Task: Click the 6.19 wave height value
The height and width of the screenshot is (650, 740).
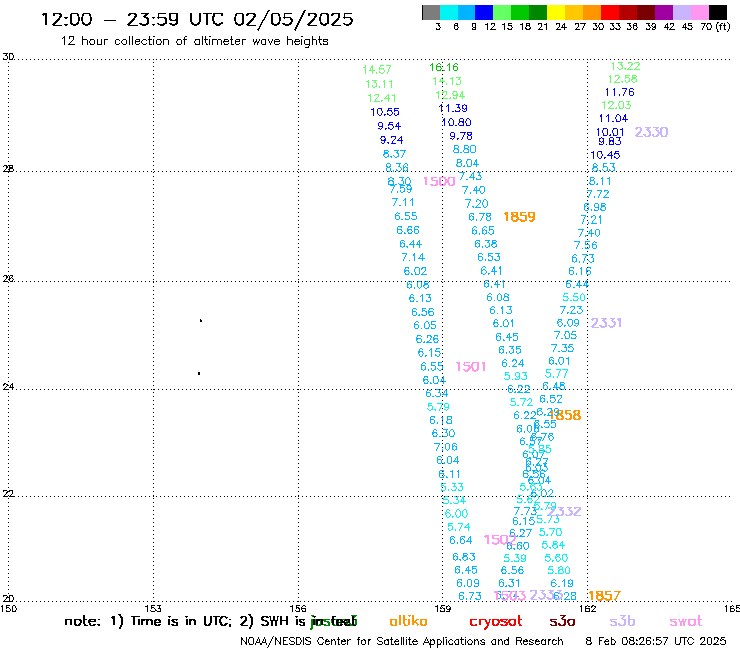Action: (x=562, y=583)
